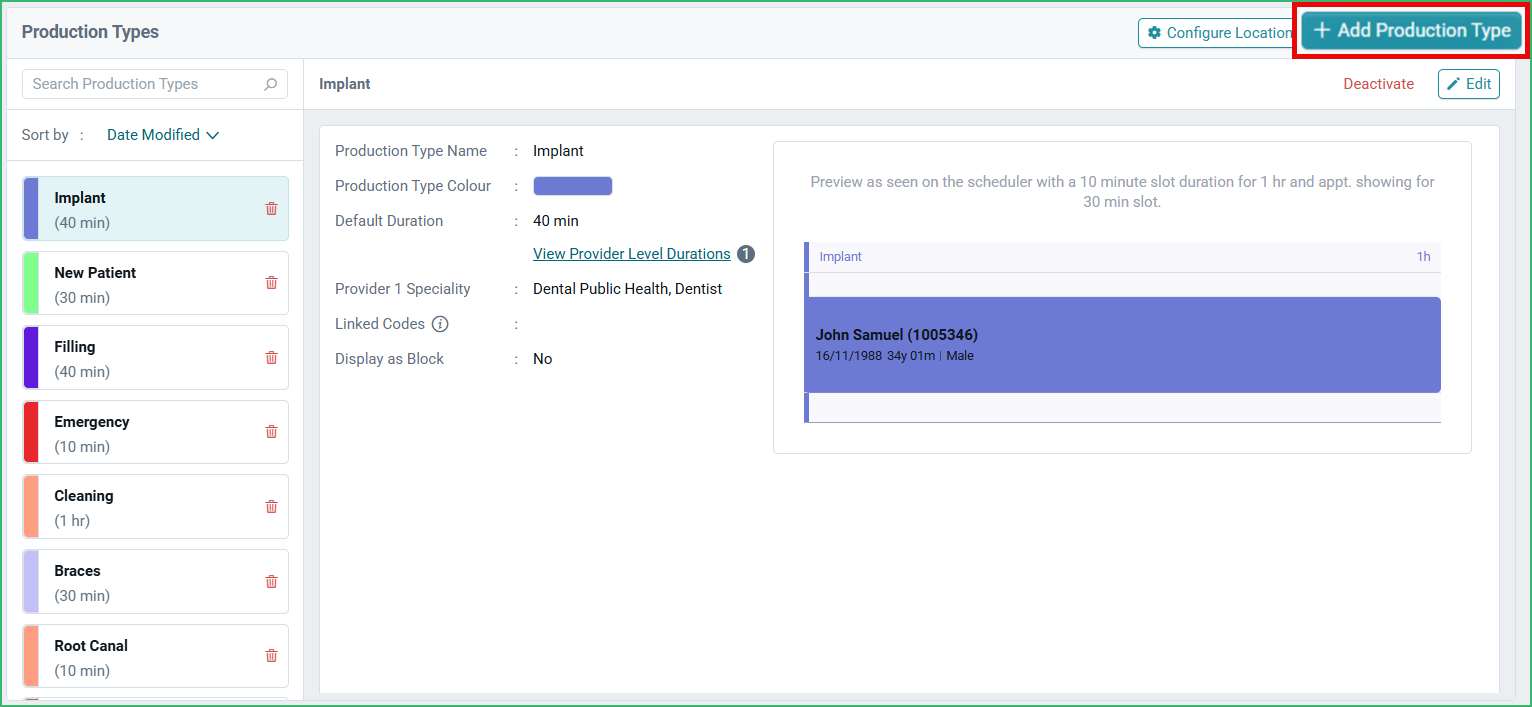Click 'Dental Public Health, Dentist' speciality text
Image resolution: width=1532 pixels, height=707 pixels.
(628, 289)
